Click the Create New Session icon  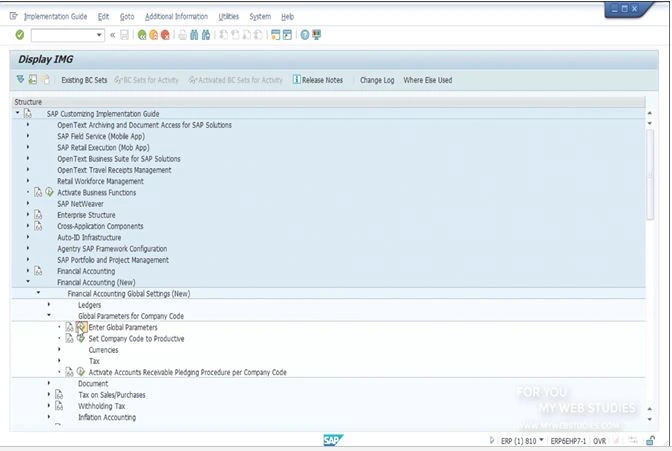276,35
